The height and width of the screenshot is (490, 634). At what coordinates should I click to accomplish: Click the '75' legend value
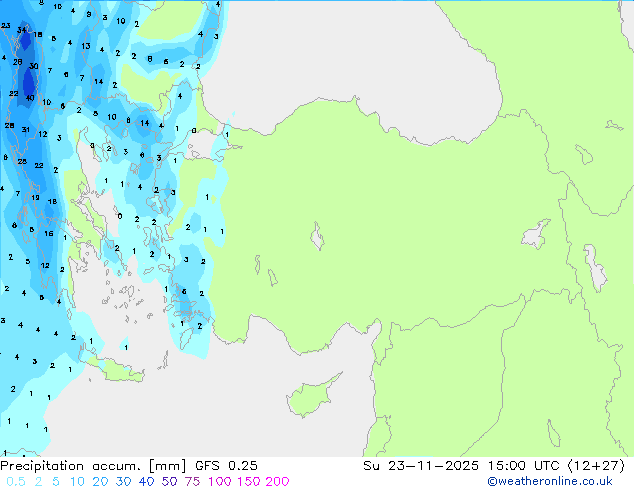pos(192,482)
